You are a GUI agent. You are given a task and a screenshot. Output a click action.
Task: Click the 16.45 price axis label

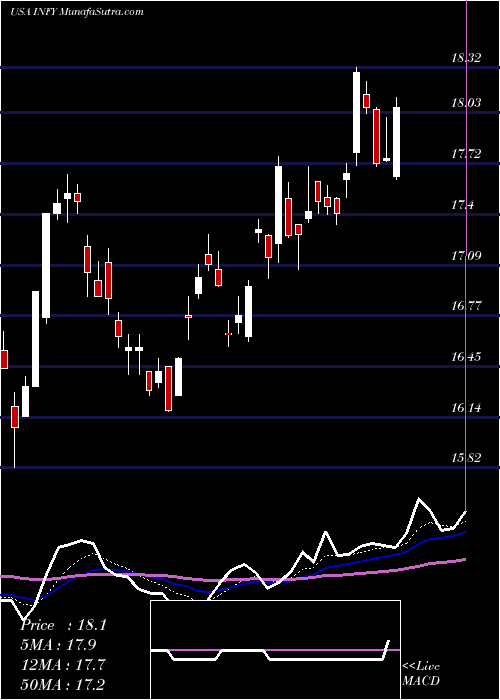click(x=466, y=357)
